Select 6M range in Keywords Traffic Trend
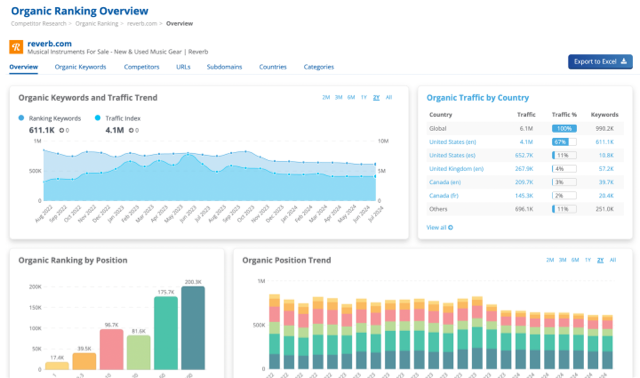The height and width of the screenshot is (378, 640). pyautogui.click(x=351, y=97)
